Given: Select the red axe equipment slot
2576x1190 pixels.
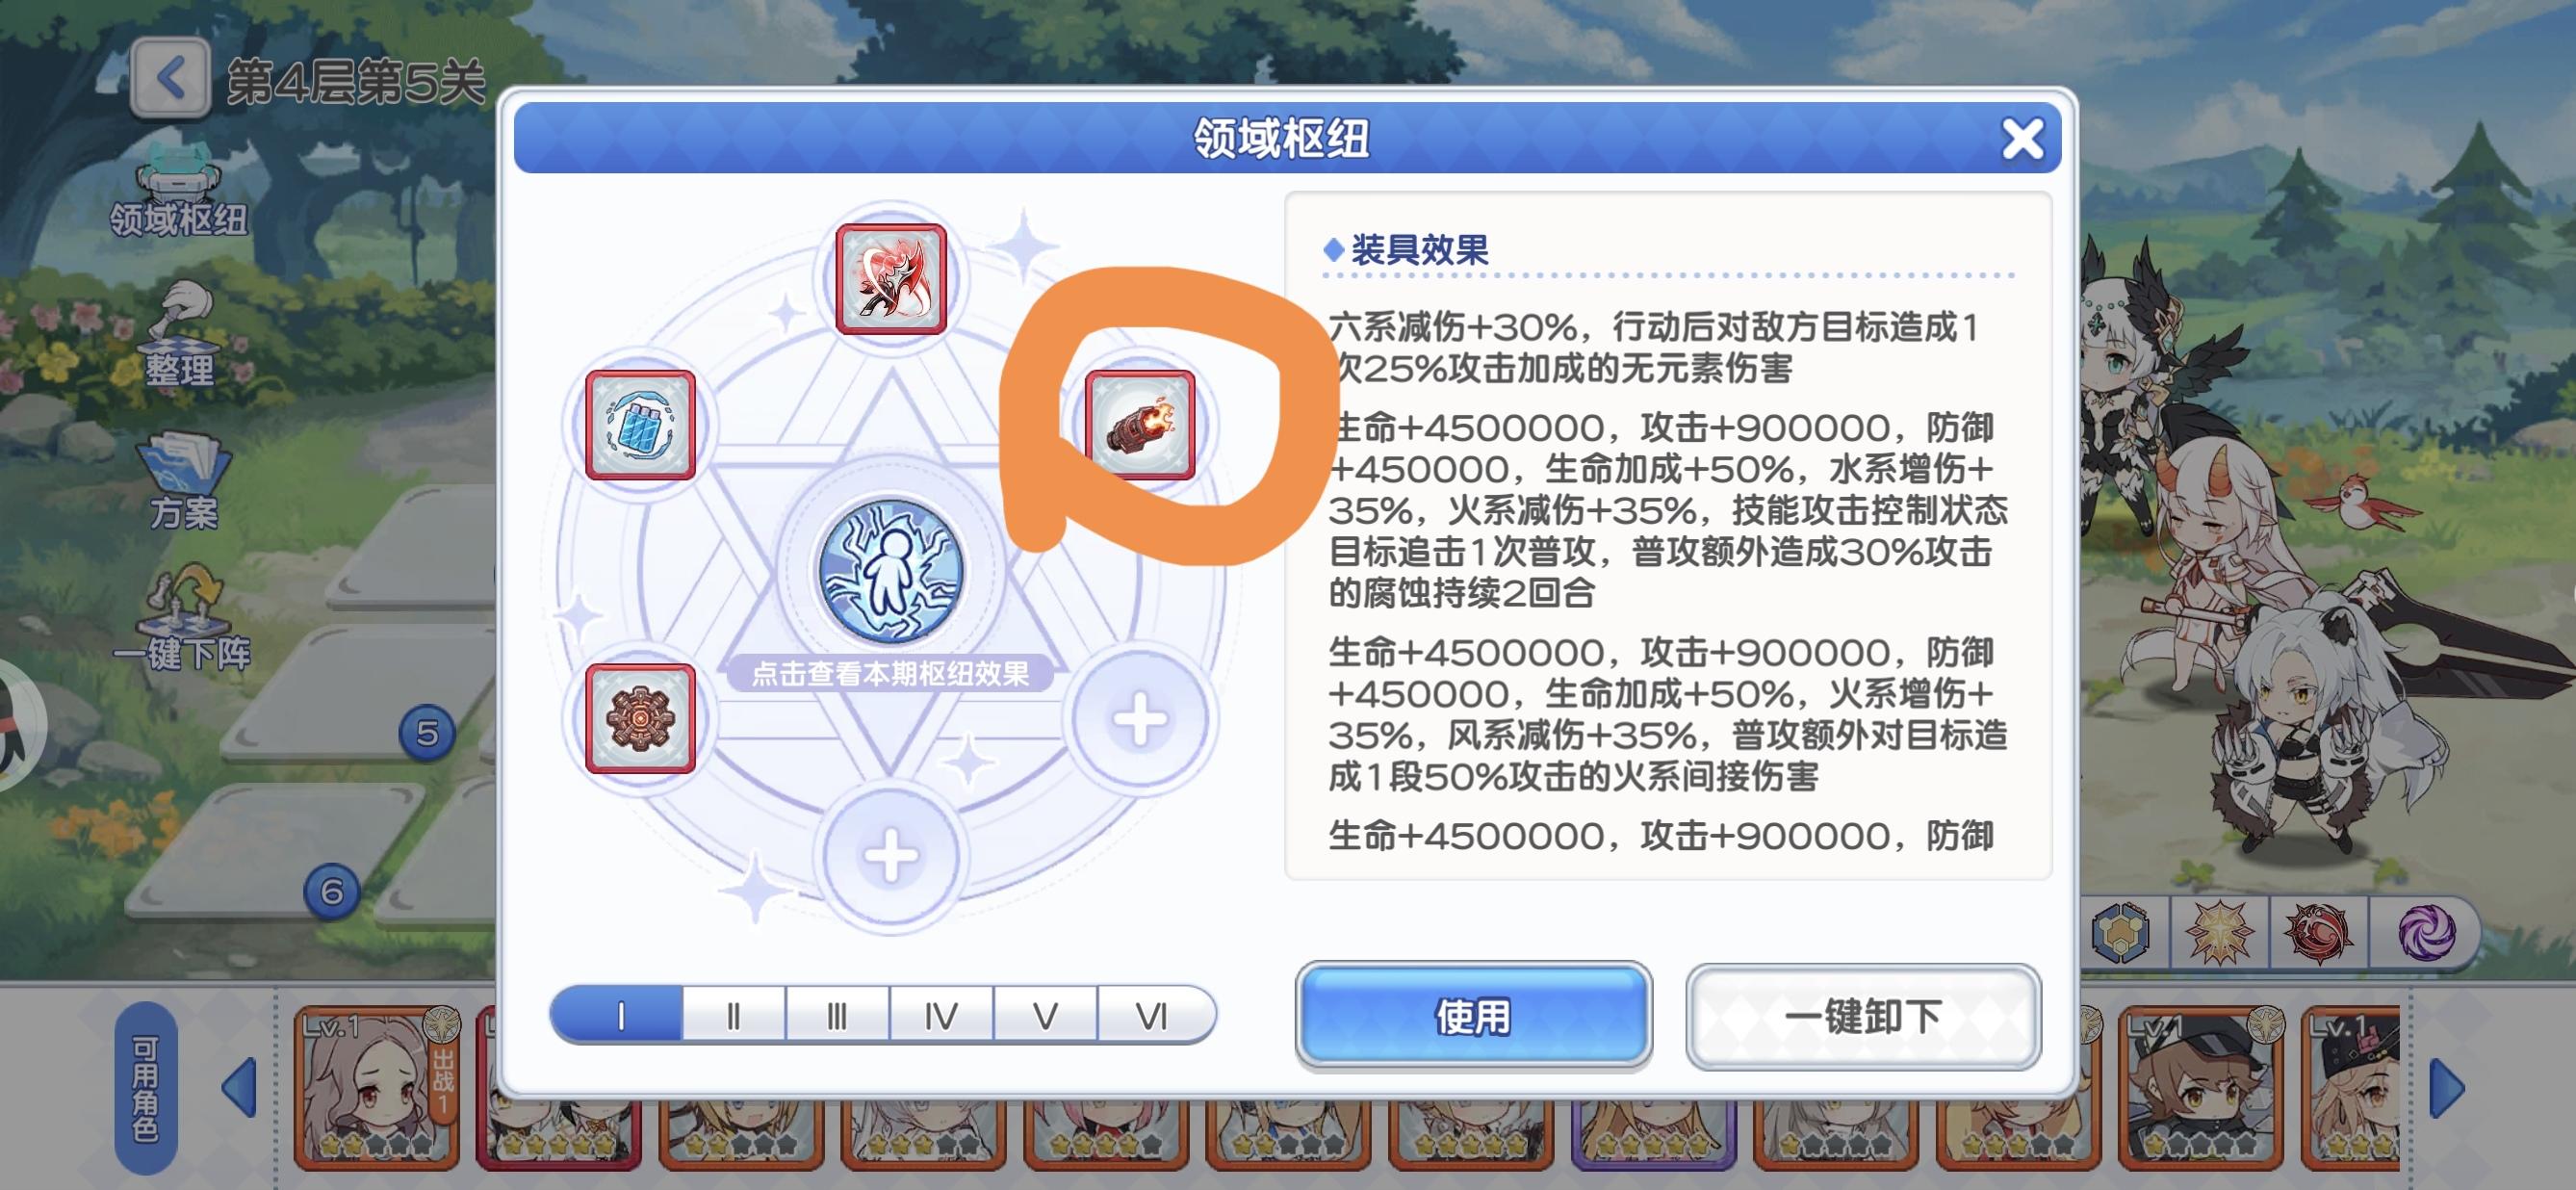Looking at the screenshot, I should click(890, 279).
